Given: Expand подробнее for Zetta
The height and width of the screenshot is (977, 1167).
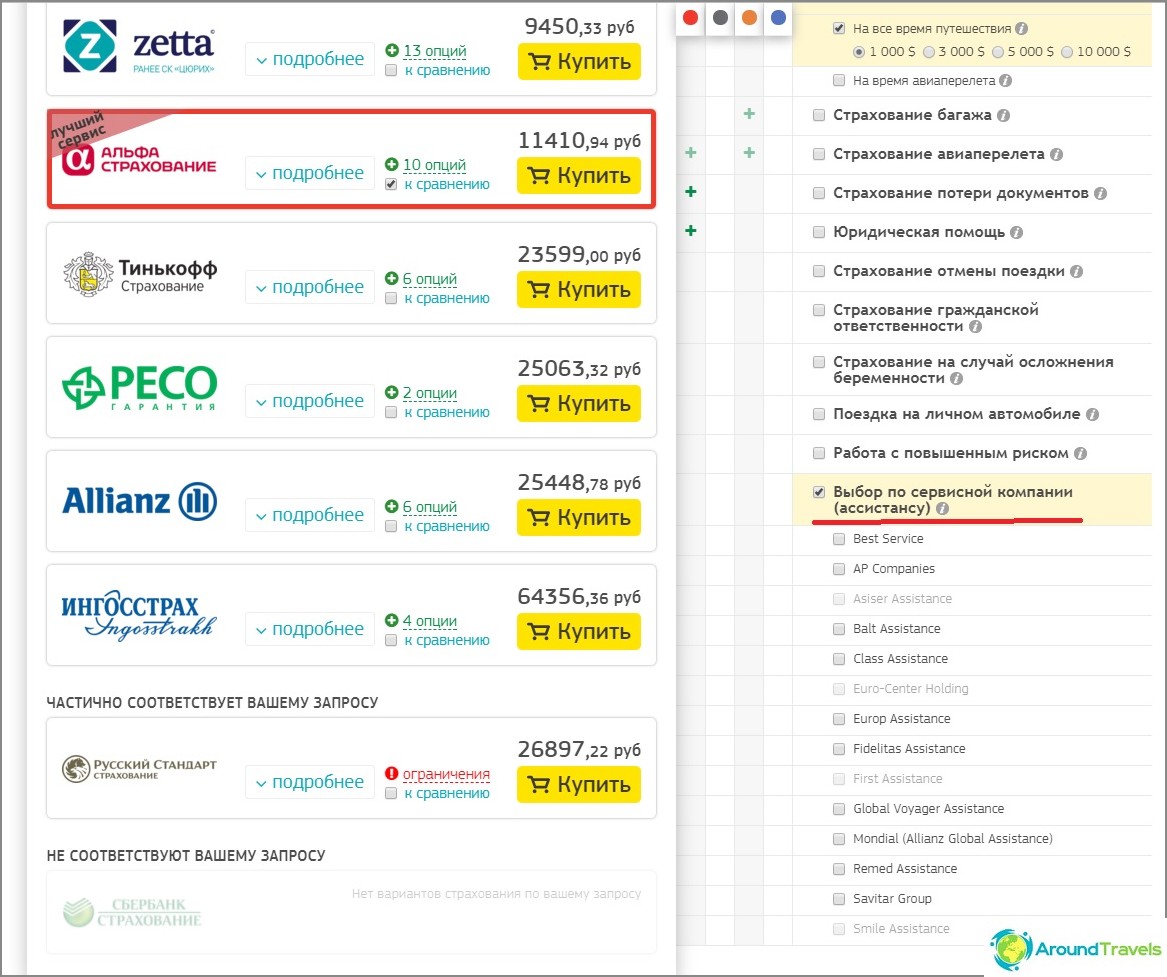Looking at the screenshot, I should click(x=310, y=59).
